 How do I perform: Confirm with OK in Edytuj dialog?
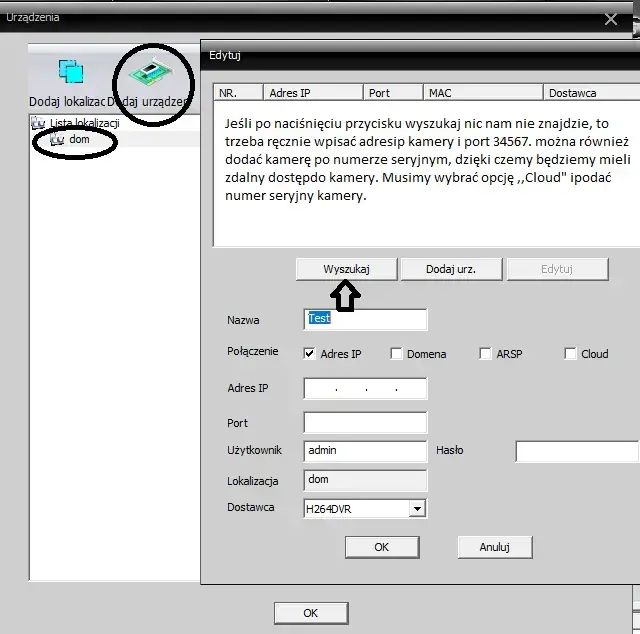tap(382, 547)
